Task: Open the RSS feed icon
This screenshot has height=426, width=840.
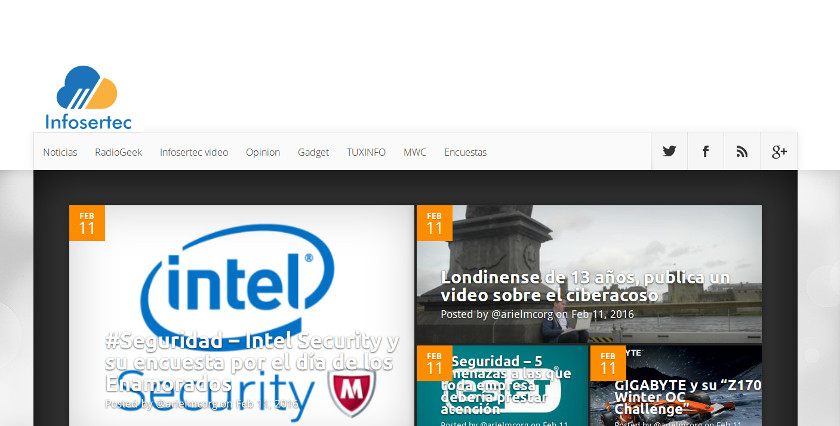Action: click(742, 152)
